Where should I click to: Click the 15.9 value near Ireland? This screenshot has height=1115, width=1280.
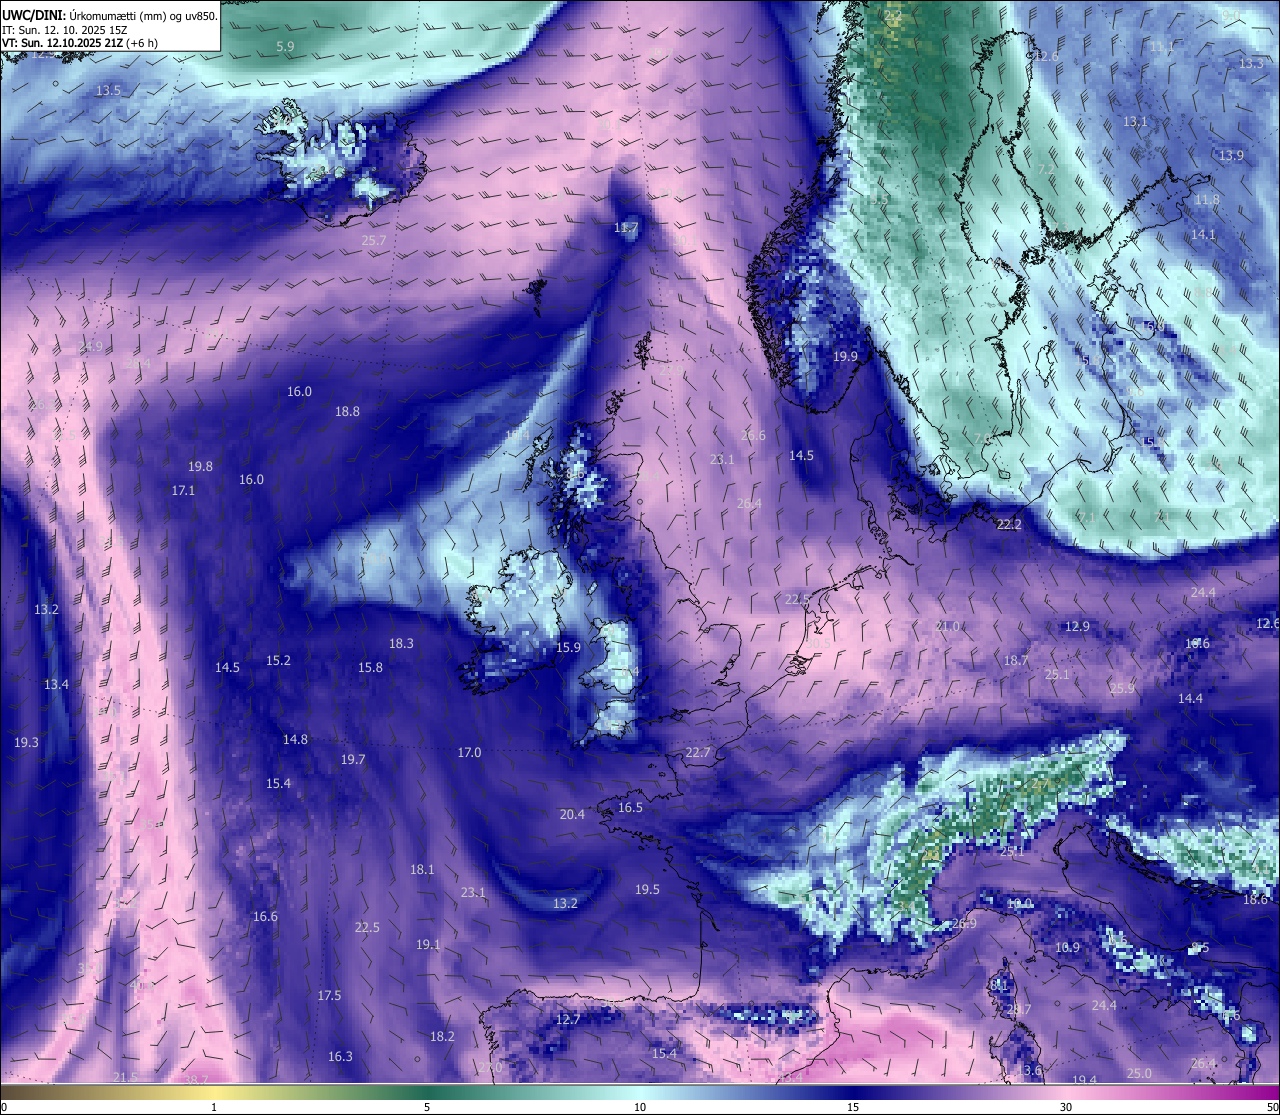(x=569, y=647)
